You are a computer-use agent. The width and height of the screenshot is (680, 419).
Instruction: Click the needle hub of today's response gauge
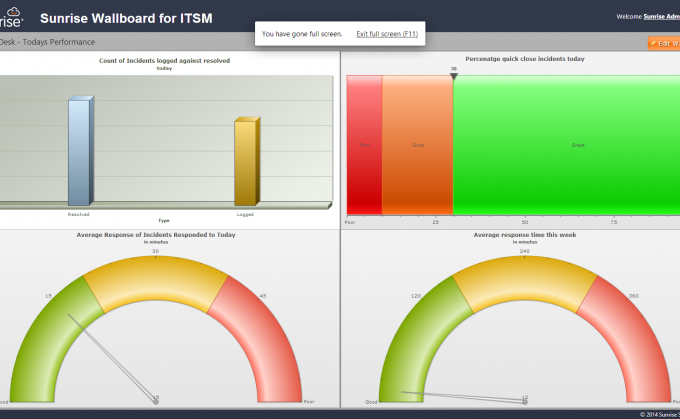[x=156, y=402]
